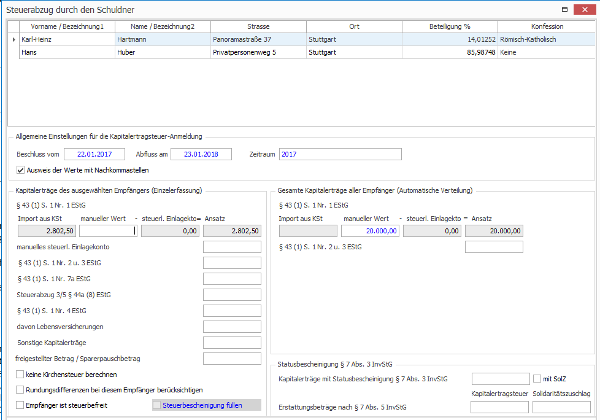Click davon Lebensversicherungen input field
The image size is (600, 420).
[x=232, y=326]
